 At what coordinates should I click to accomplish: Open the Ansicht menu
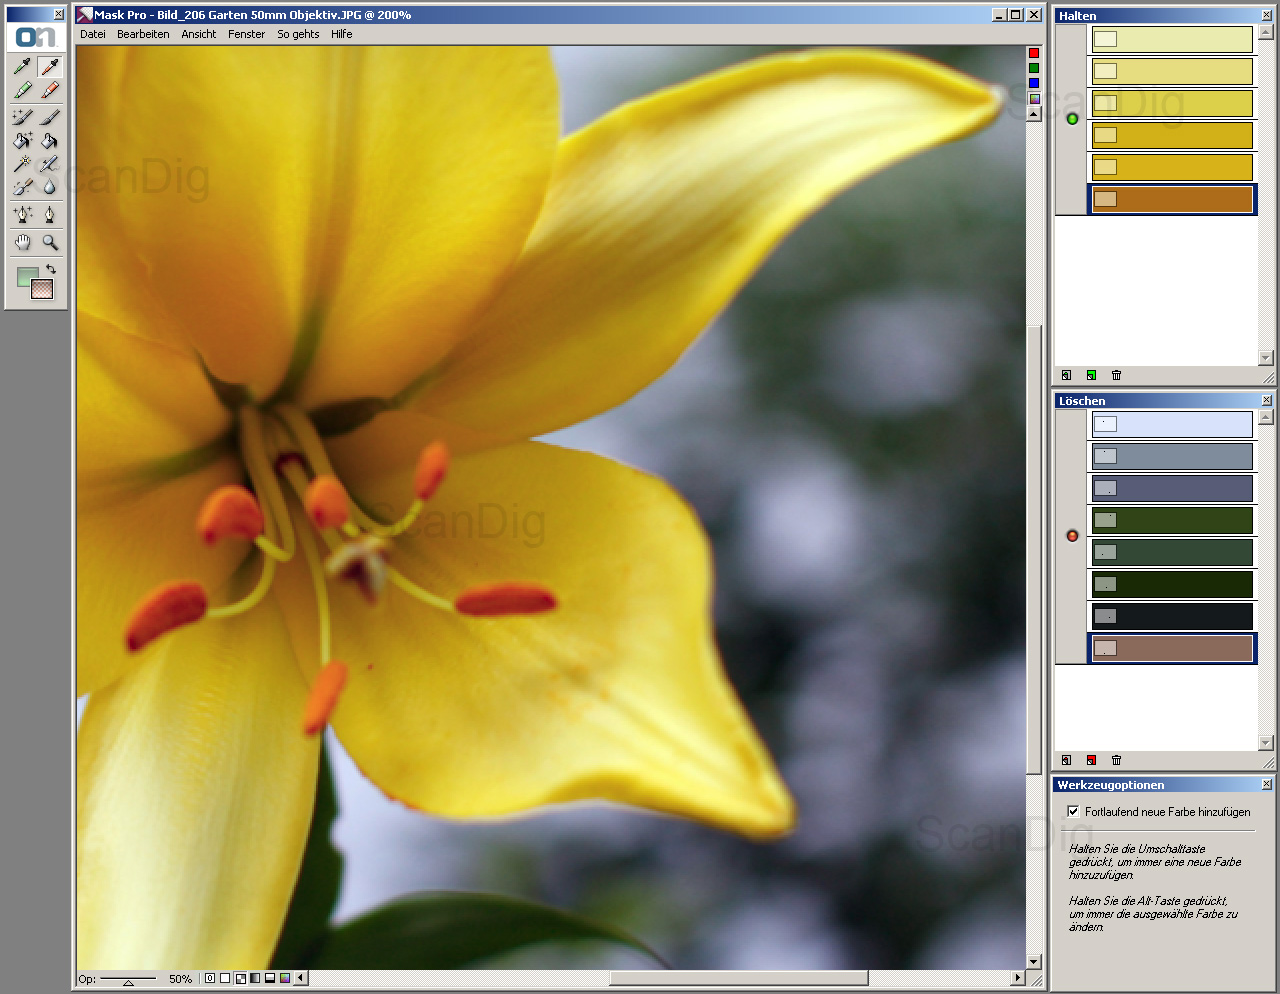point(198,34)
